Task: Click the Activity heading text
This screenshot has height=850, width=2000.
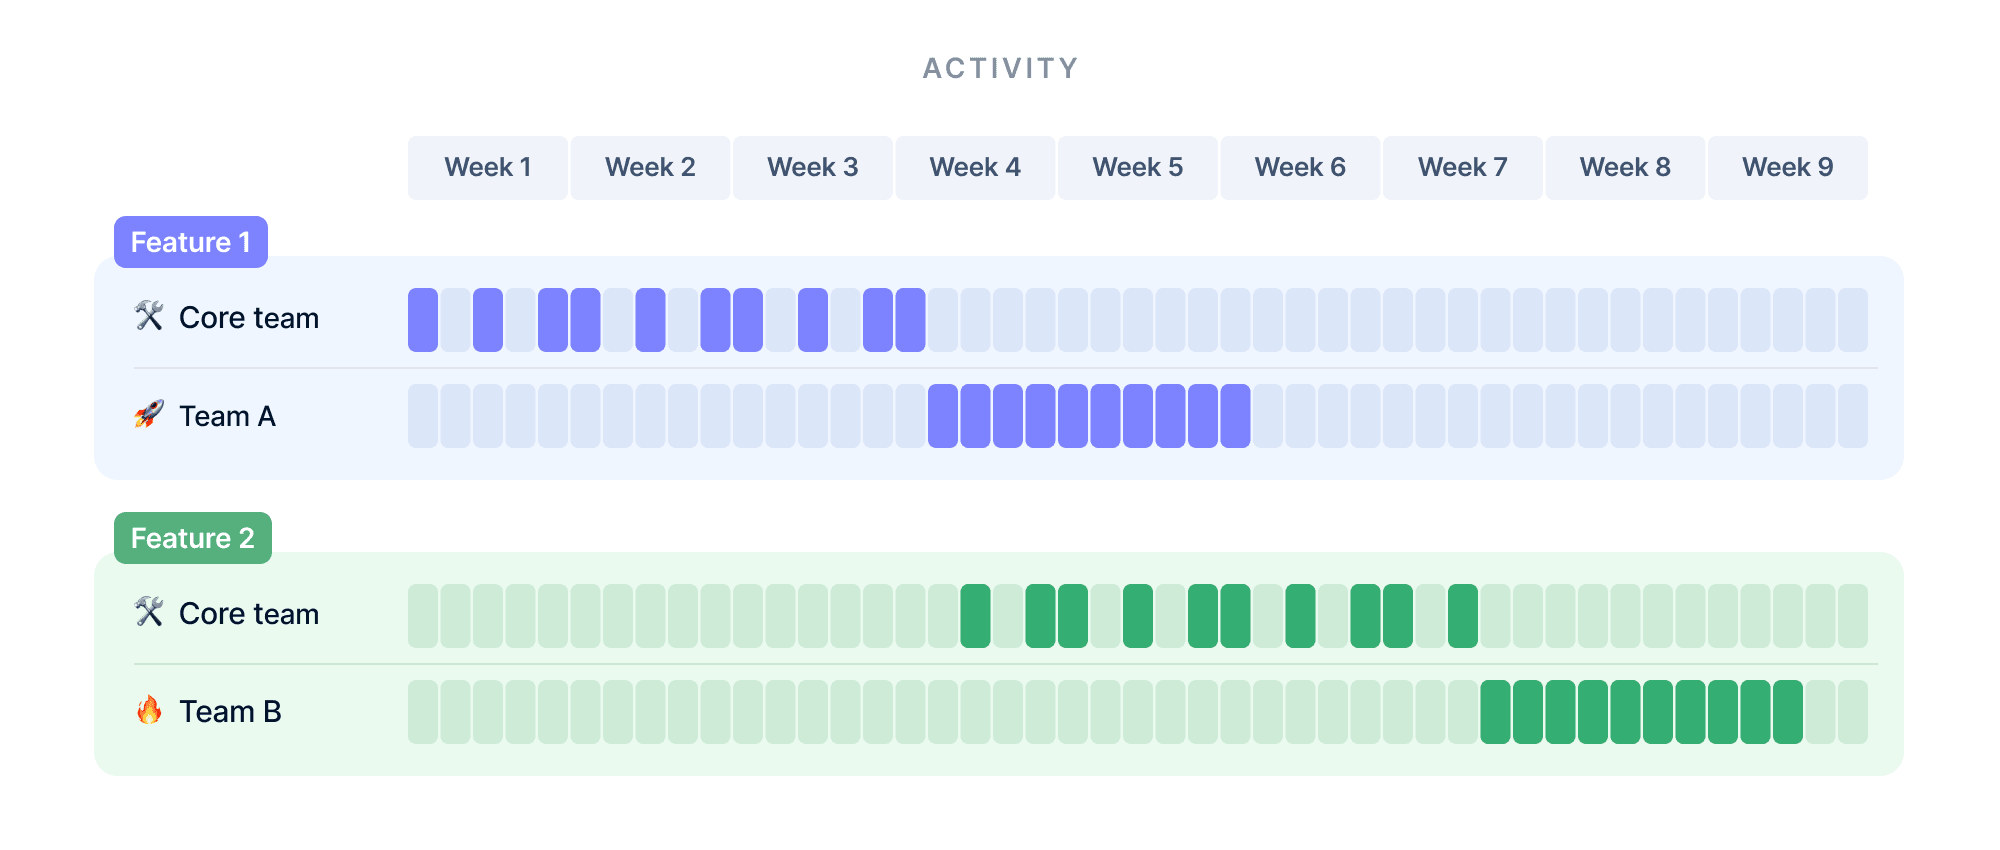Action: (x=1000, y=68)
